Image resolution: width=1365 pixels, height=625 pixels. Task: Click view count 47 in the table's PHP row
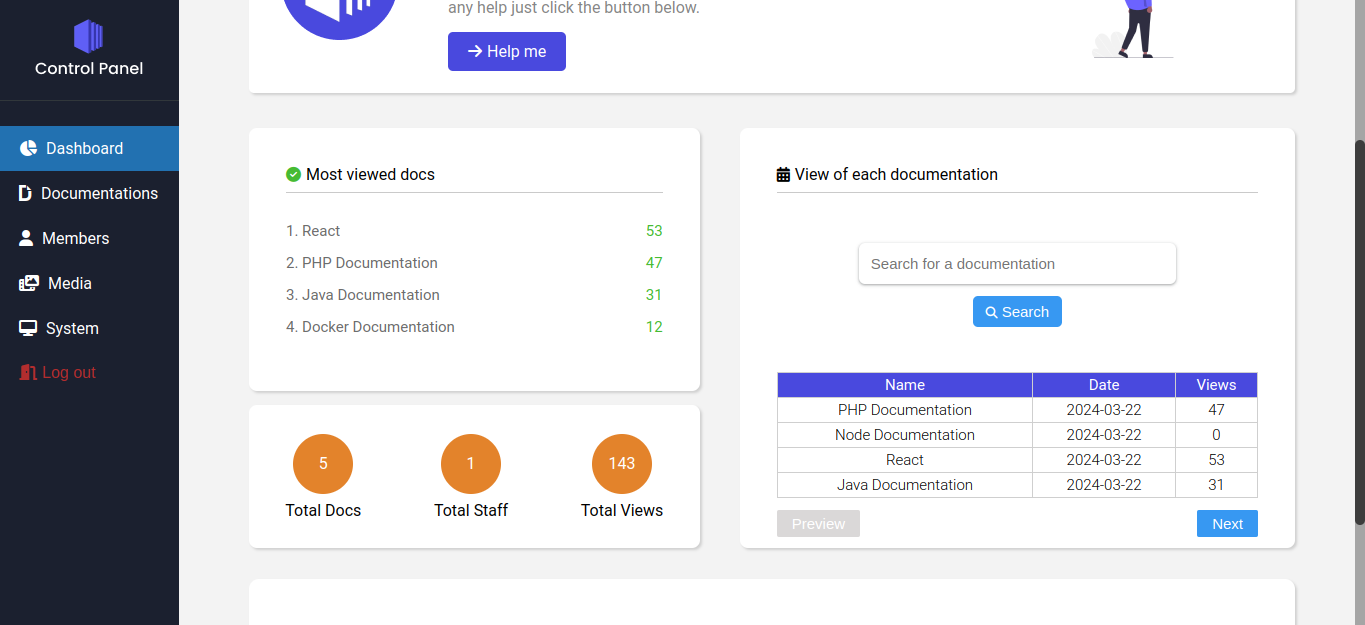pos(1216,410)
